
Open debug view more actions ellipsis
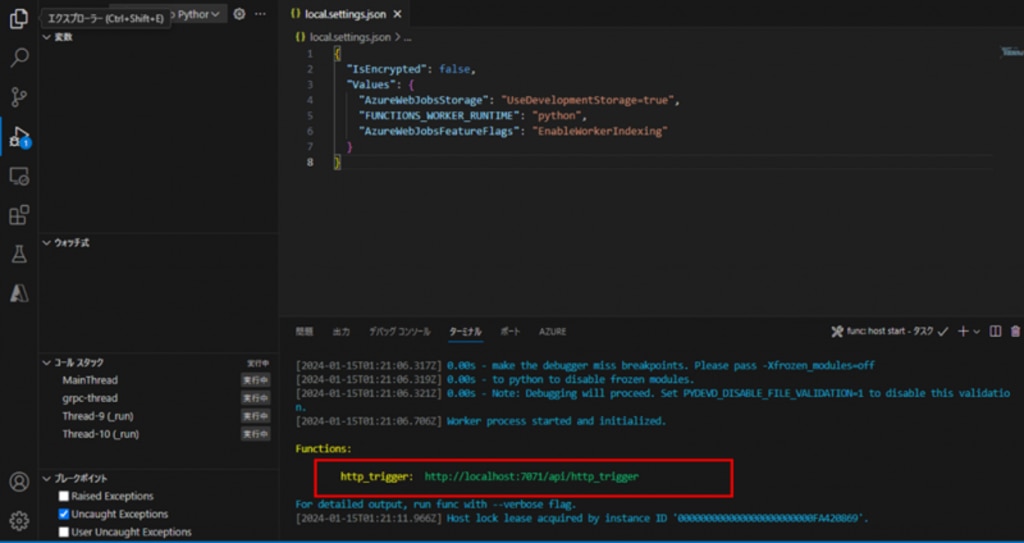260,14
